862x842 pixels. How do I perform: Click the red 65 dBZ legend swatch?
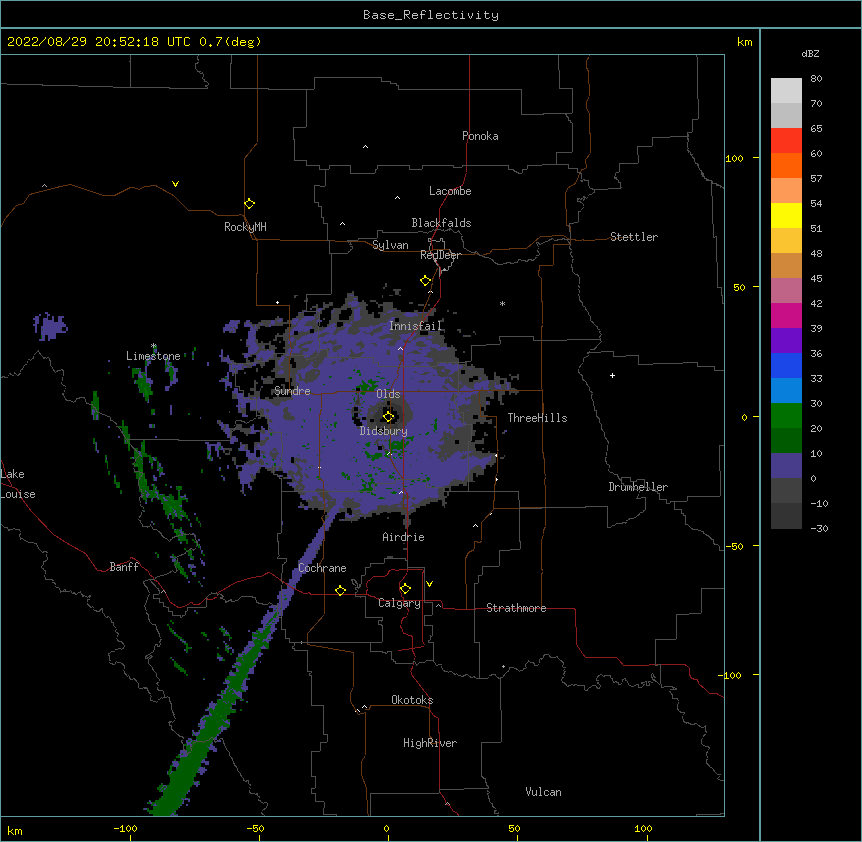pyautogui.click(x=786, y=141)
